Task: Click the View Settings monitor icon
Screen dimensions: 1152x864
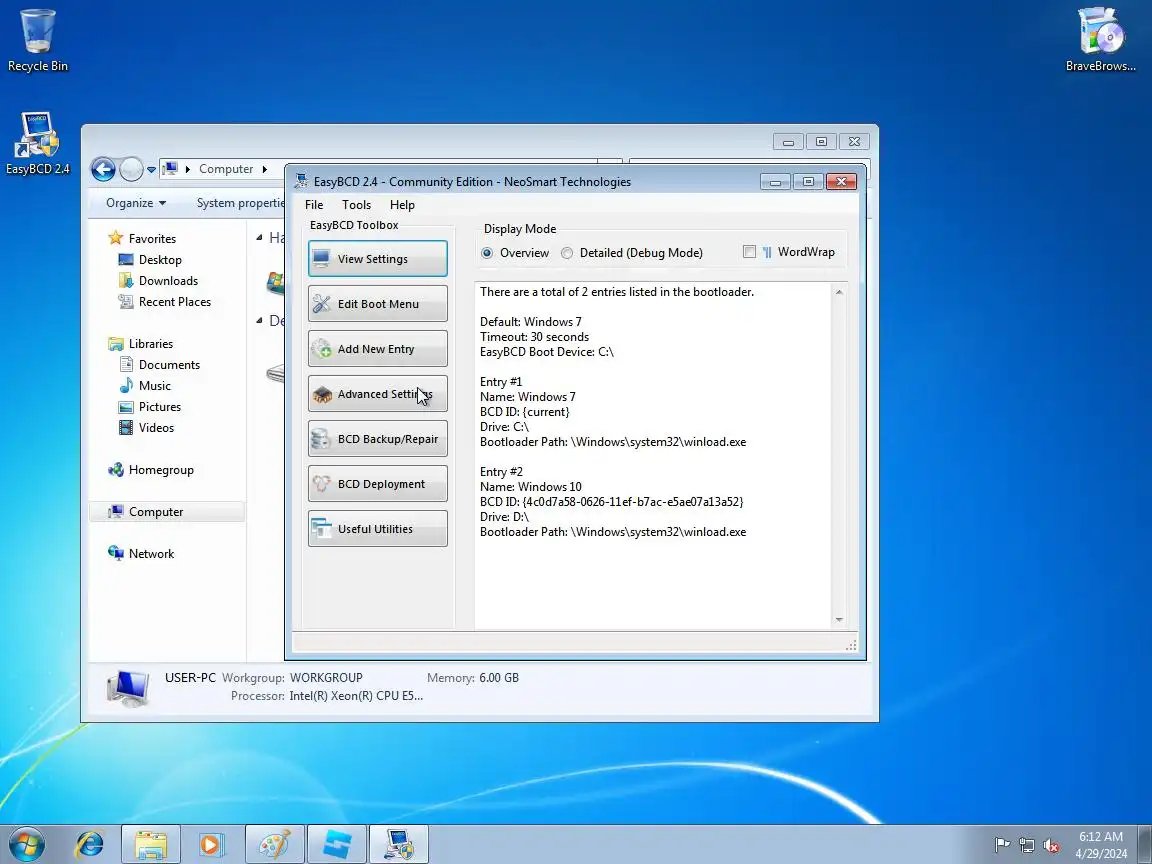Action: point(321,259)
